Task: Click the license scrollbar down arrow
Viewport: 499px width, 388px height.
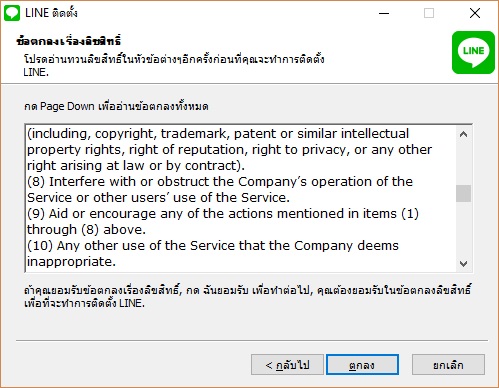Action: [x=463, y=264]
